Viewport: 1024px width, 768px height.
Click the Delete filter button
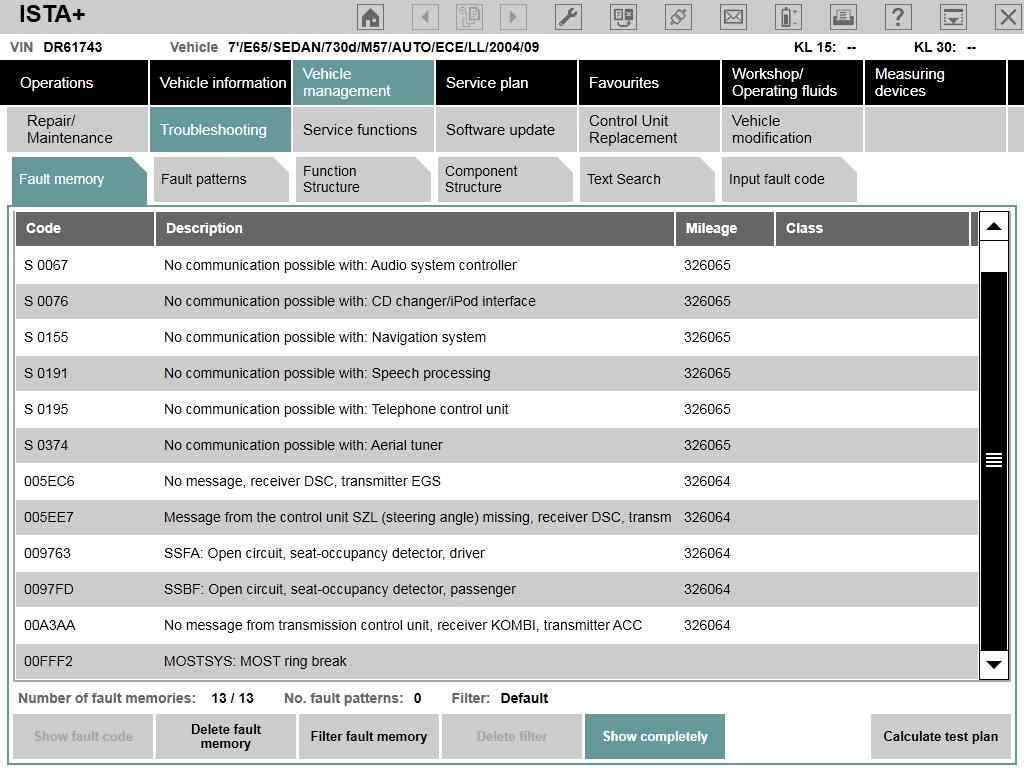pos(512,737)
